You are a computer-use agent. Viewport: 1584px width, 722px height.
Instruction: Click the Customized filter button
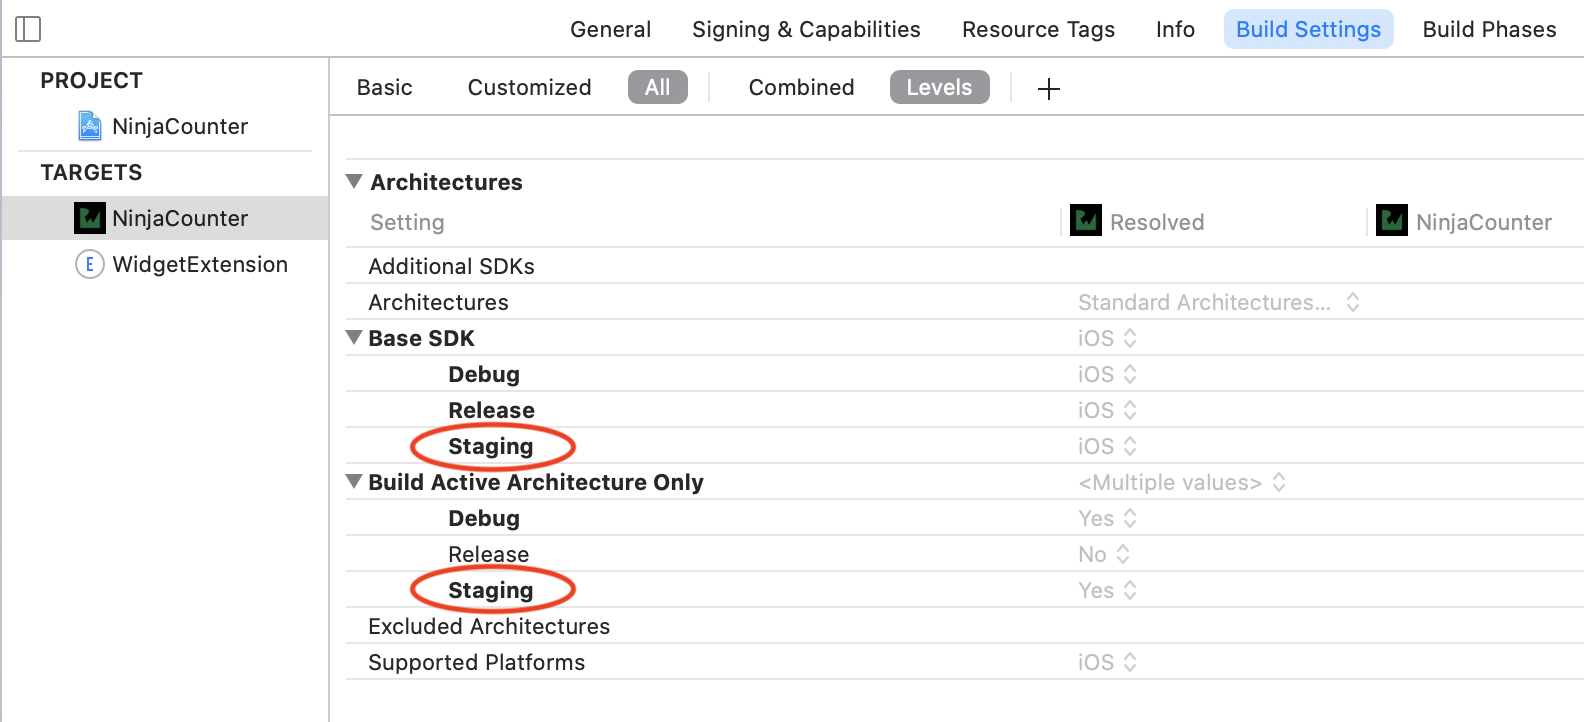point(529,87)
